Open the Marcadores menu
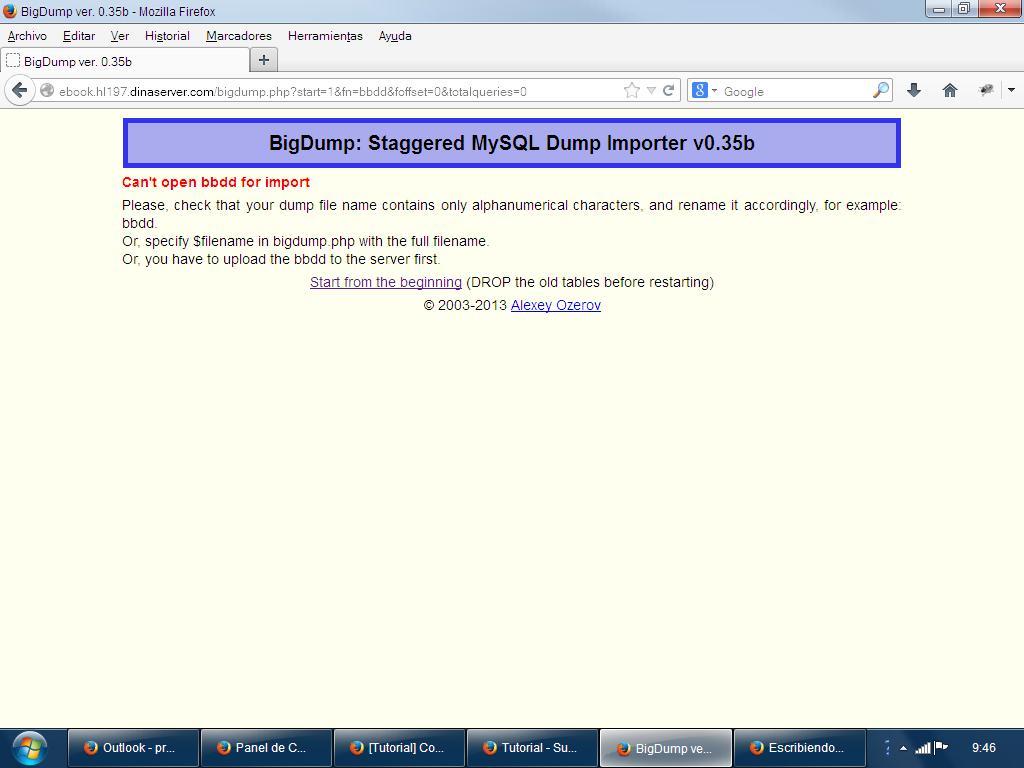This screenshot has width=1024, height=768. [238, 36]
